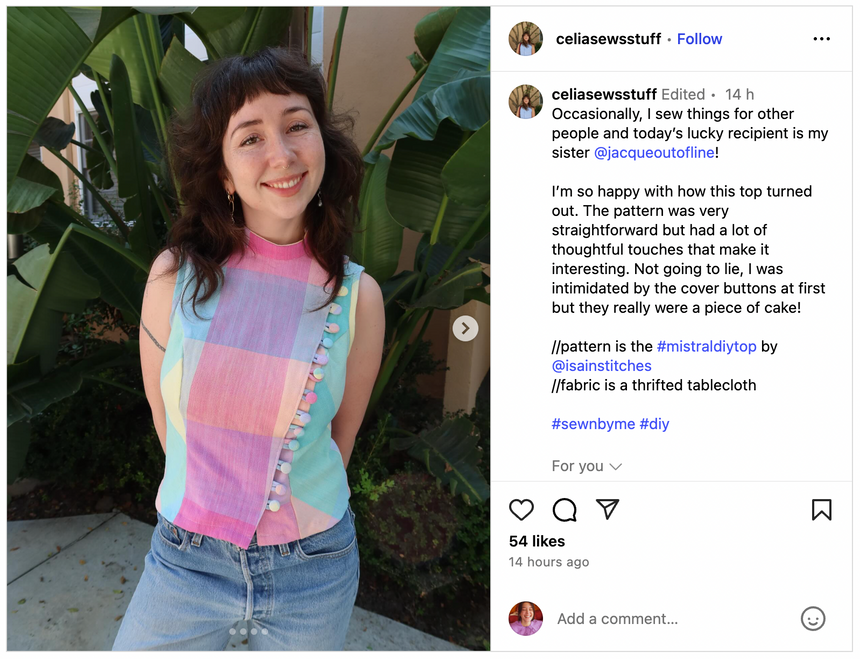Open caption author's profile avatar
This screenshot has height=659, width=860.
tap(525, 101)
